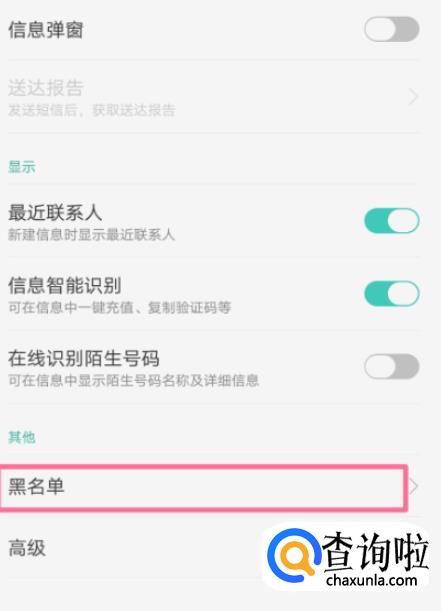This screenshot has height=611, width=441.
Task: Toggle the 信息弹窗 switch
Action: tap(392, 29)
